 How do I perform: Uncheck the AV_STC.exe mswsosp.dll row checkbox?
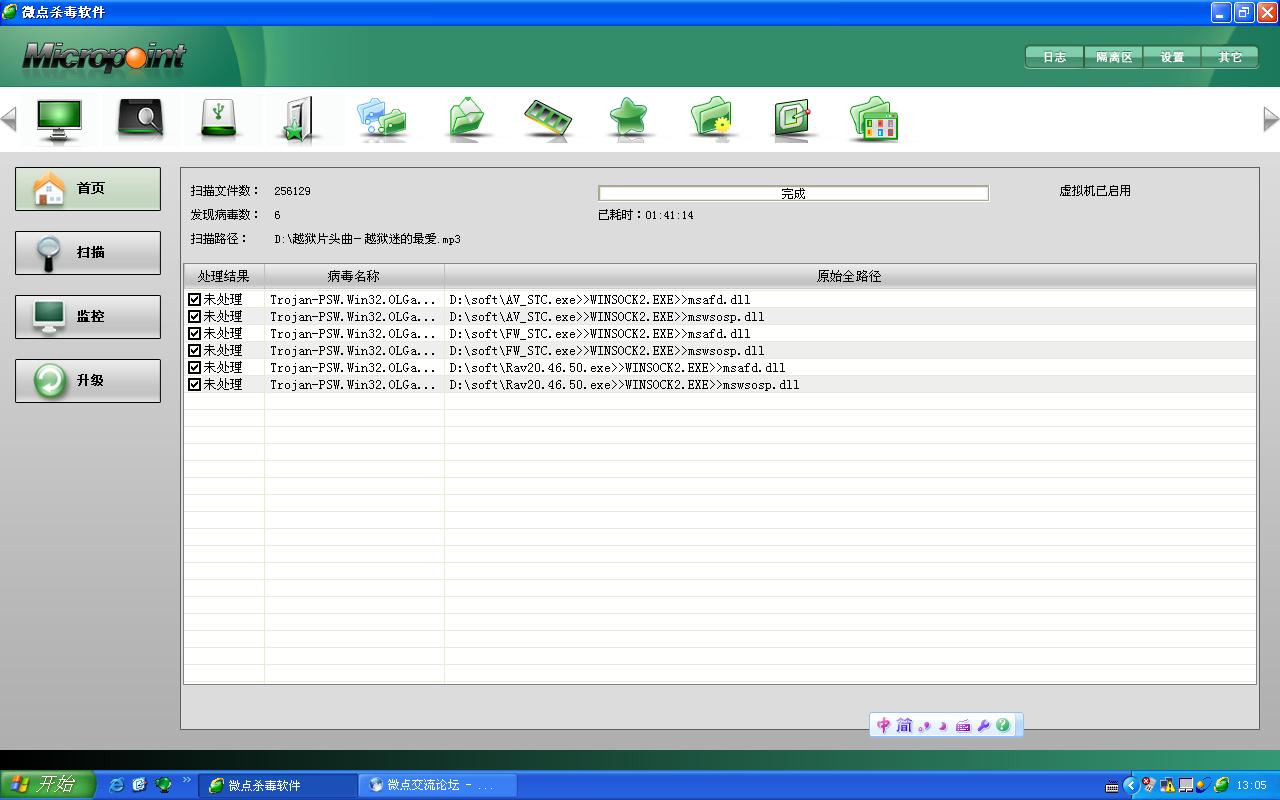click(194, 316)
